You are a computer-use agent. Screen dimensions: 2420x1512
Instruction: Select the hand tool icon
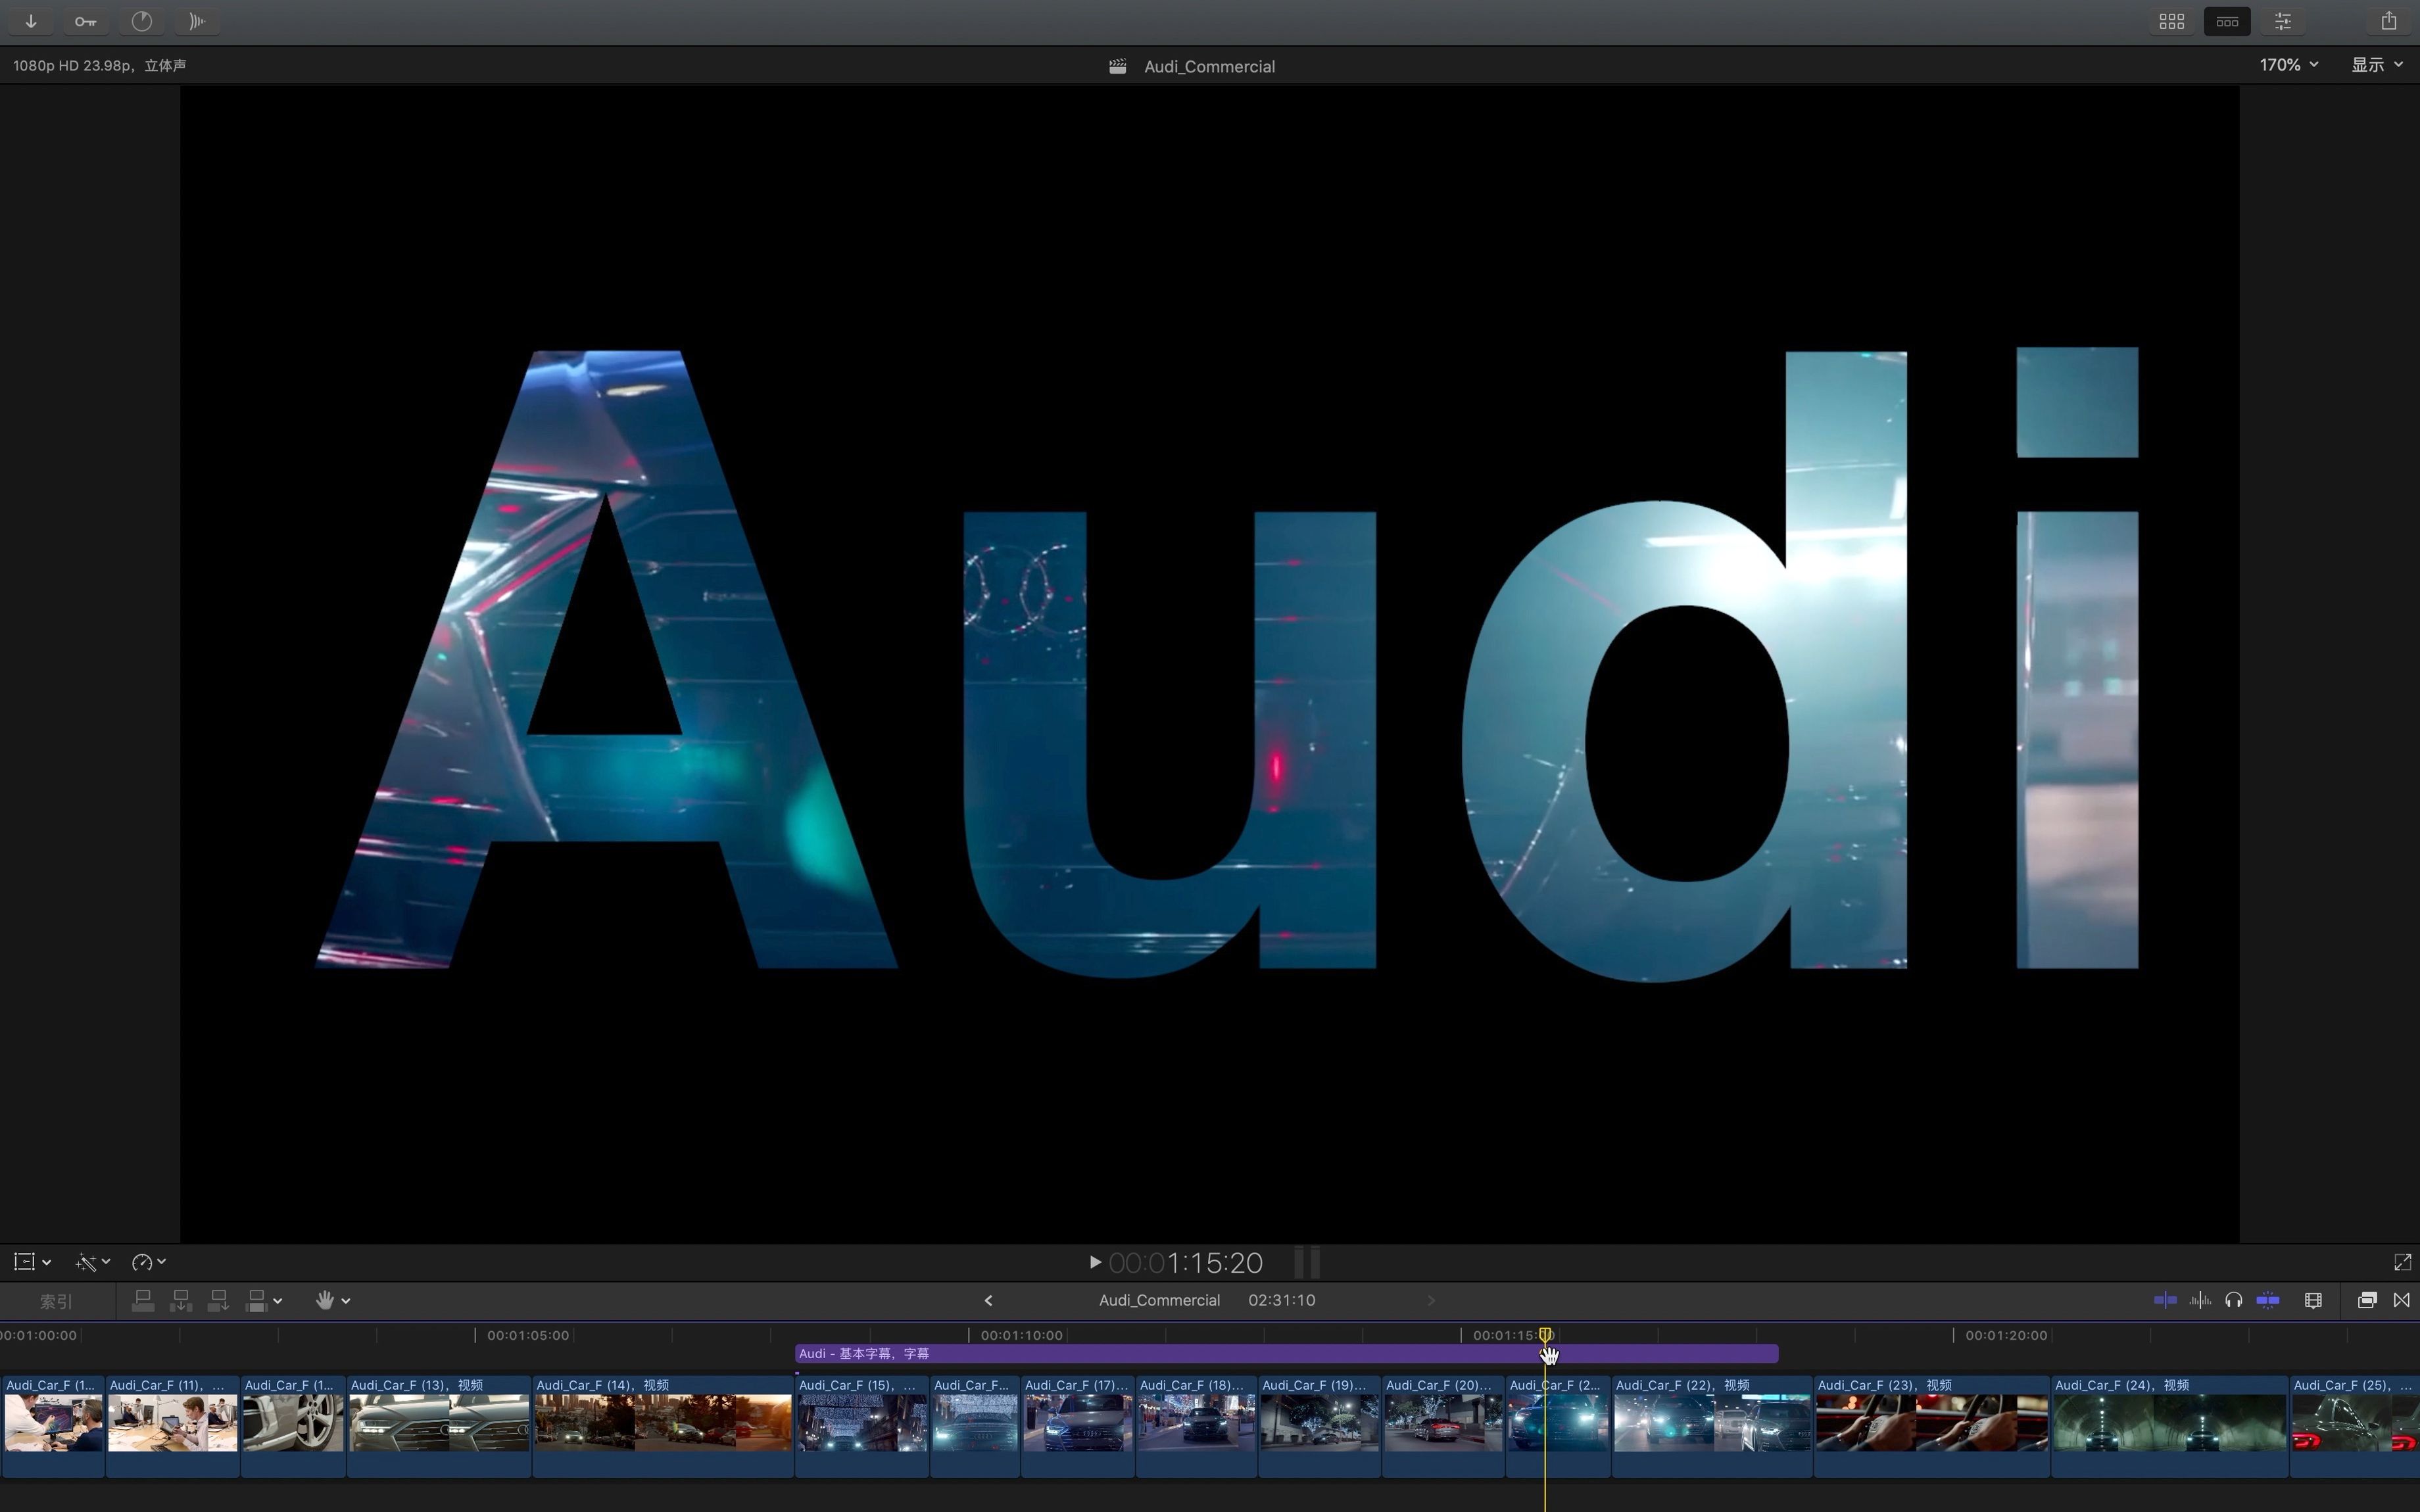click(x=324, y=1300)
